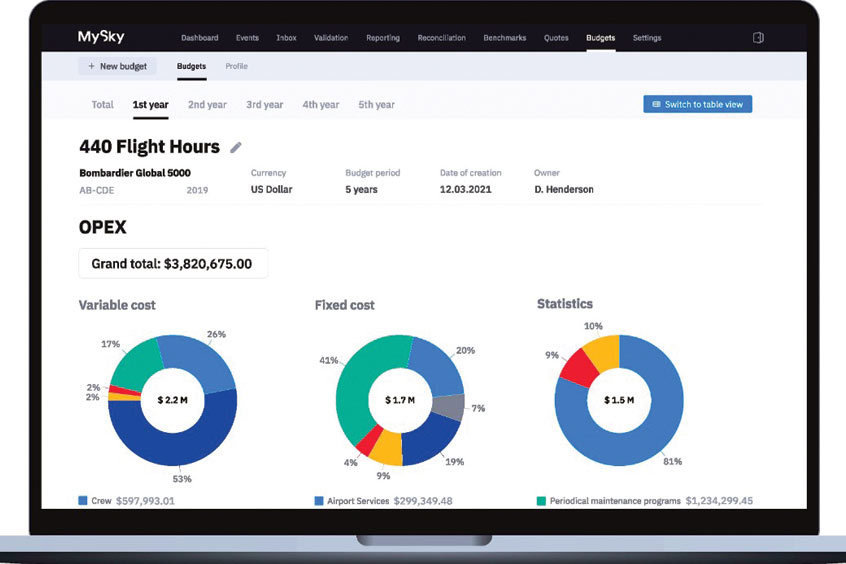Click the blue Crew legend swatch

coord(83,500)
